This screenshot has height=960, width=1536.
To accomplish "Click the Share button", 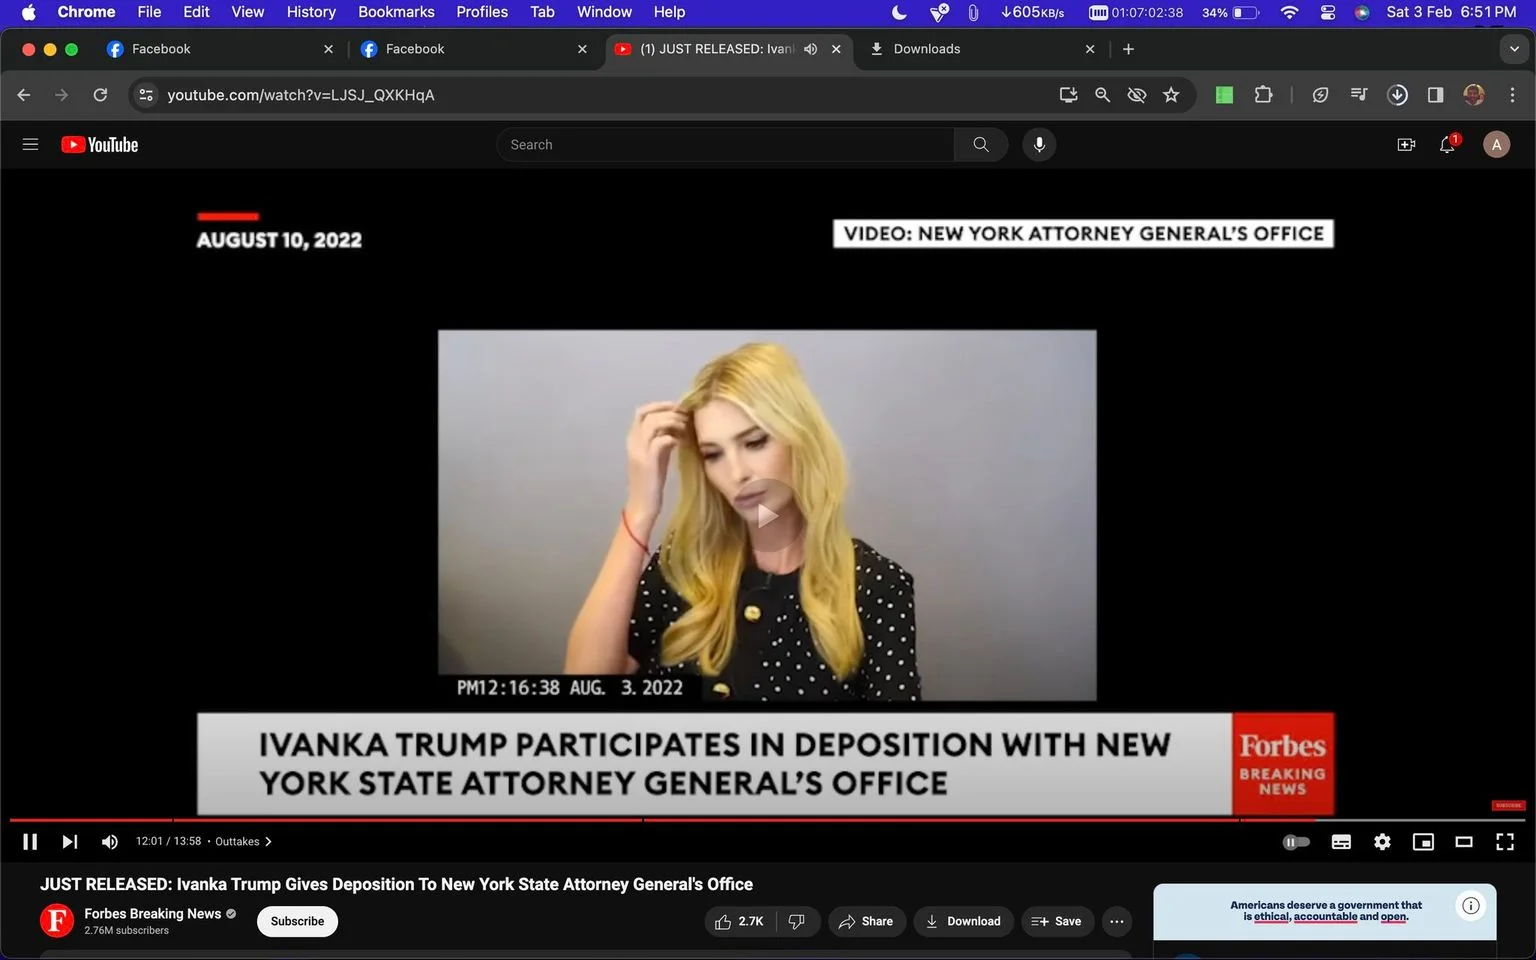I will point(866,921).
